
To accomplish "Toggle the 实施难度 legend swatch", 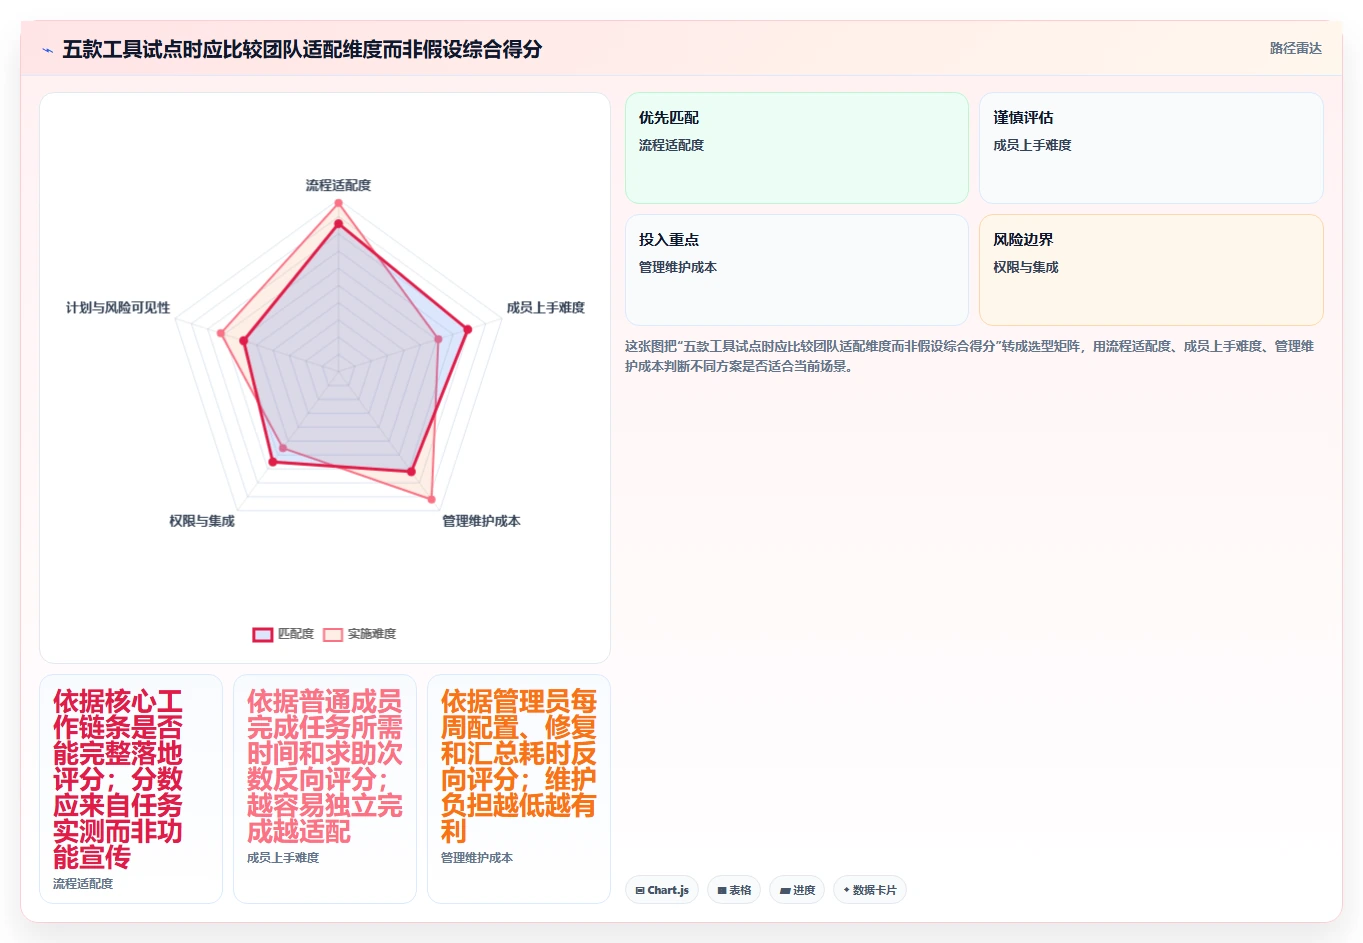I will (x=333, y=634).
